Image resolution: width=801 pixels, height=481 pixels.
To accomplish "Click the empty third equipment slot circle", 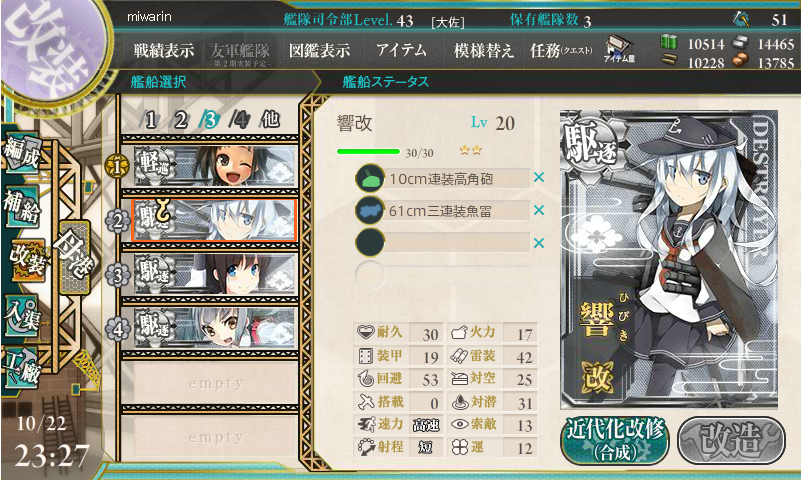I will click(x=370, y=242).
